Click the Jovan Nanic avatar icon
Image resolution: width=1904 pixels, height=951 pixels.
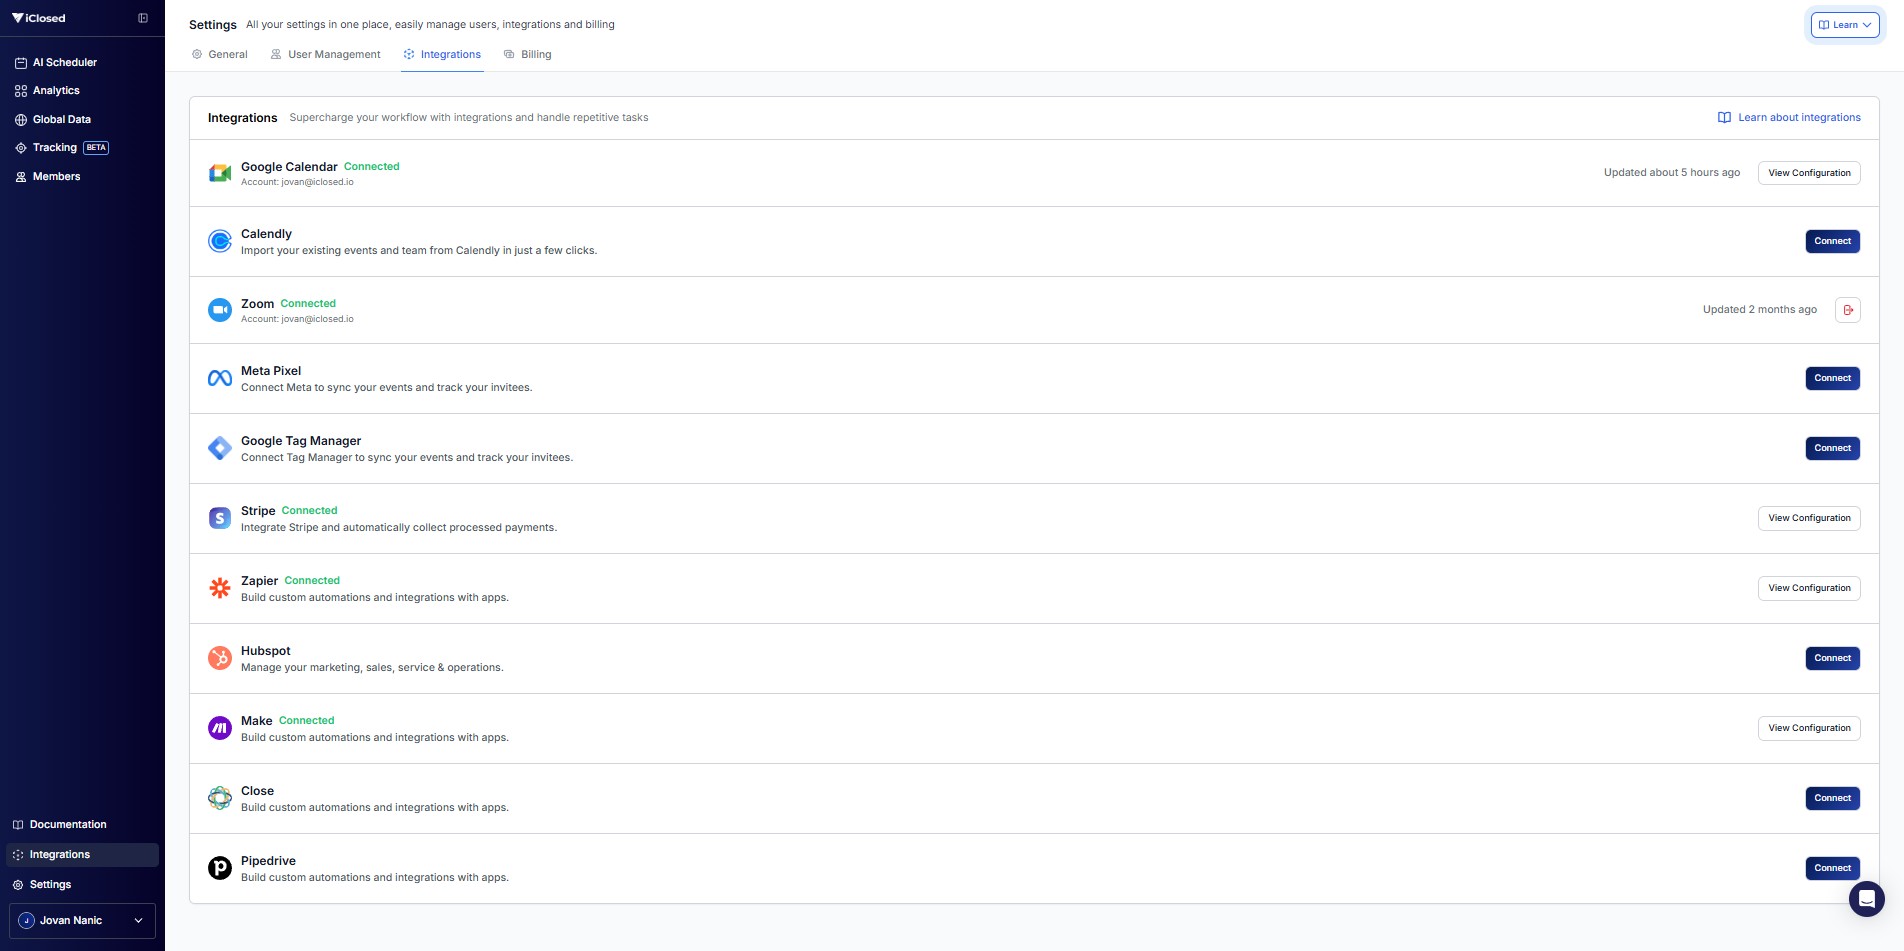point(27,921)
